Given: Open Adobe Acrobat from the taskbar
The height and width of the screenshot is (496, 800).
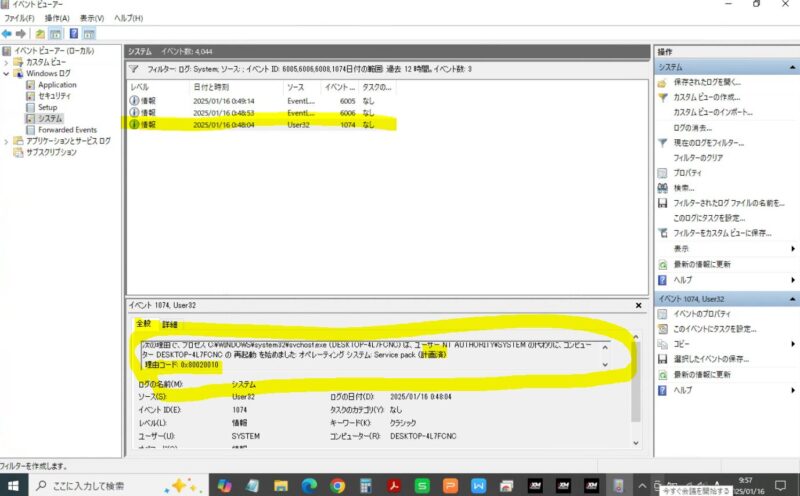Looking at the screenshot, I should pos(394,486).
